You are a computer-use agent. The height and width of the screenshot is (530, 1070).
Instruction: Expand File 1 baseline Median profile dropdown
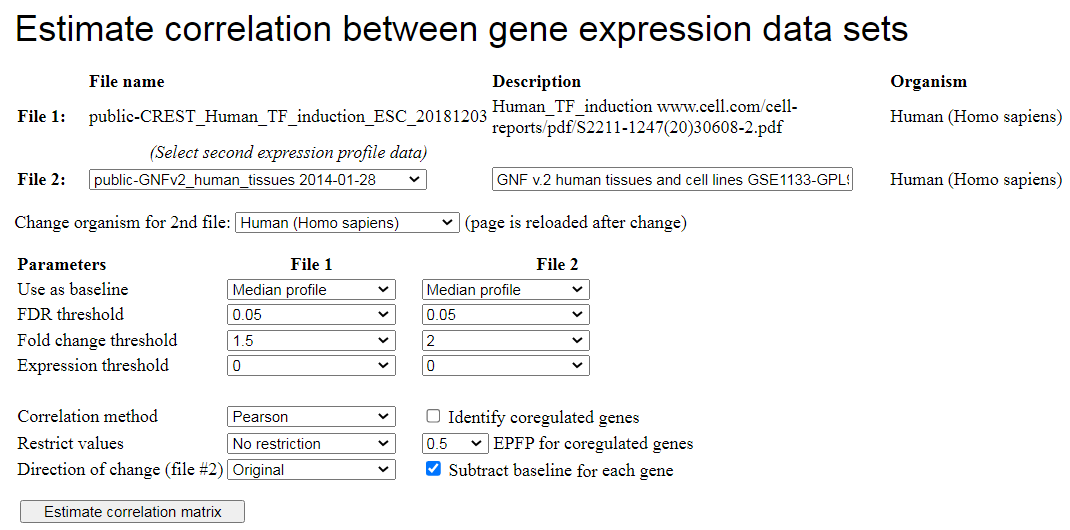(x=311, y=290)
